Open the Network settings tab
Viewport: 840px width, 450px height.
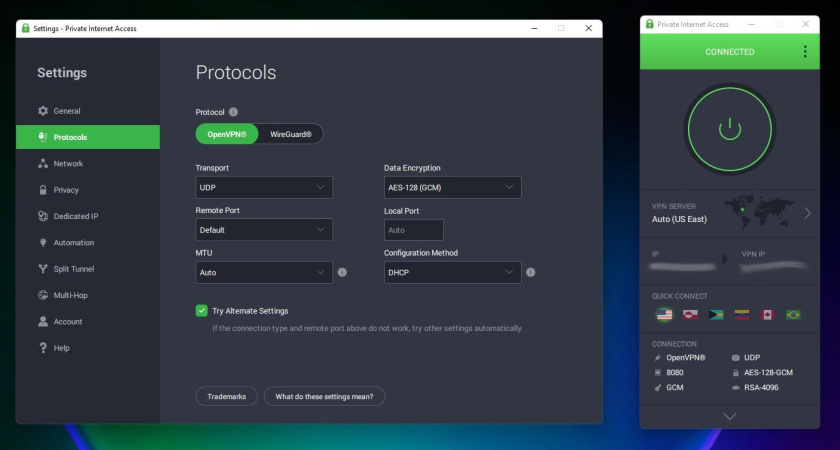pyautogui.click(x=68, y=163)
